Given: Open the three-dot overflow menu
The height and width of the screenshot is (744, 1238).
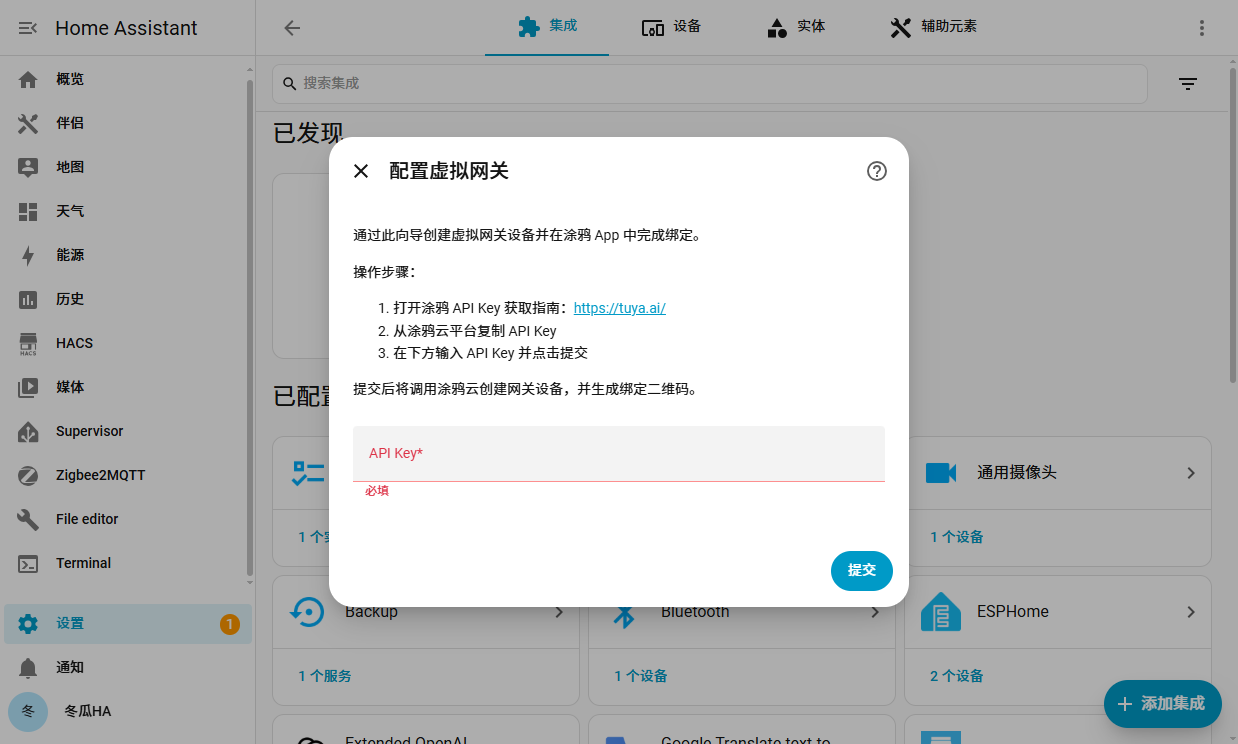Looking at the screenshot, I should click(1202, 28).
